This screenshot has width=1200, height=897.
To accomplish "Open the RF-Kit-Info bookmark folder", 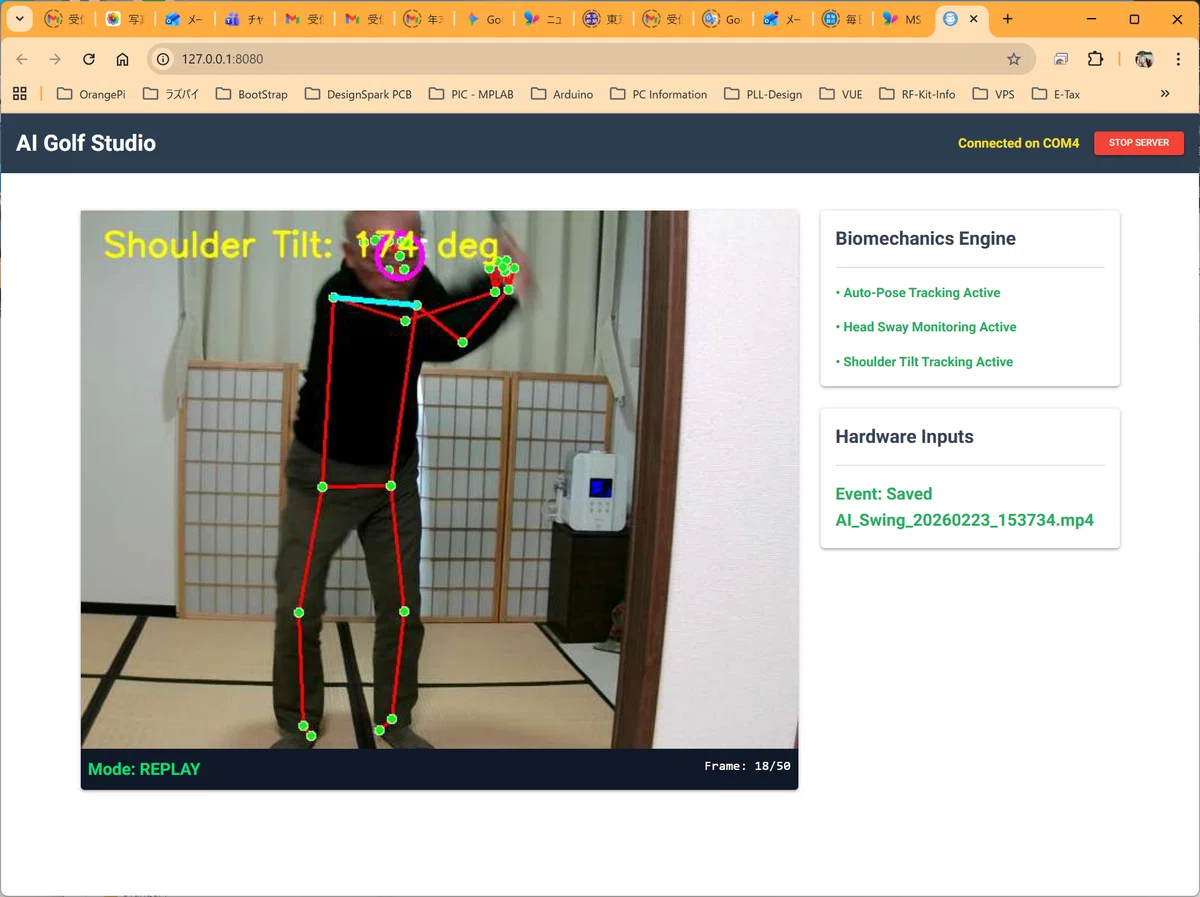I will click(x=917, y=94).
